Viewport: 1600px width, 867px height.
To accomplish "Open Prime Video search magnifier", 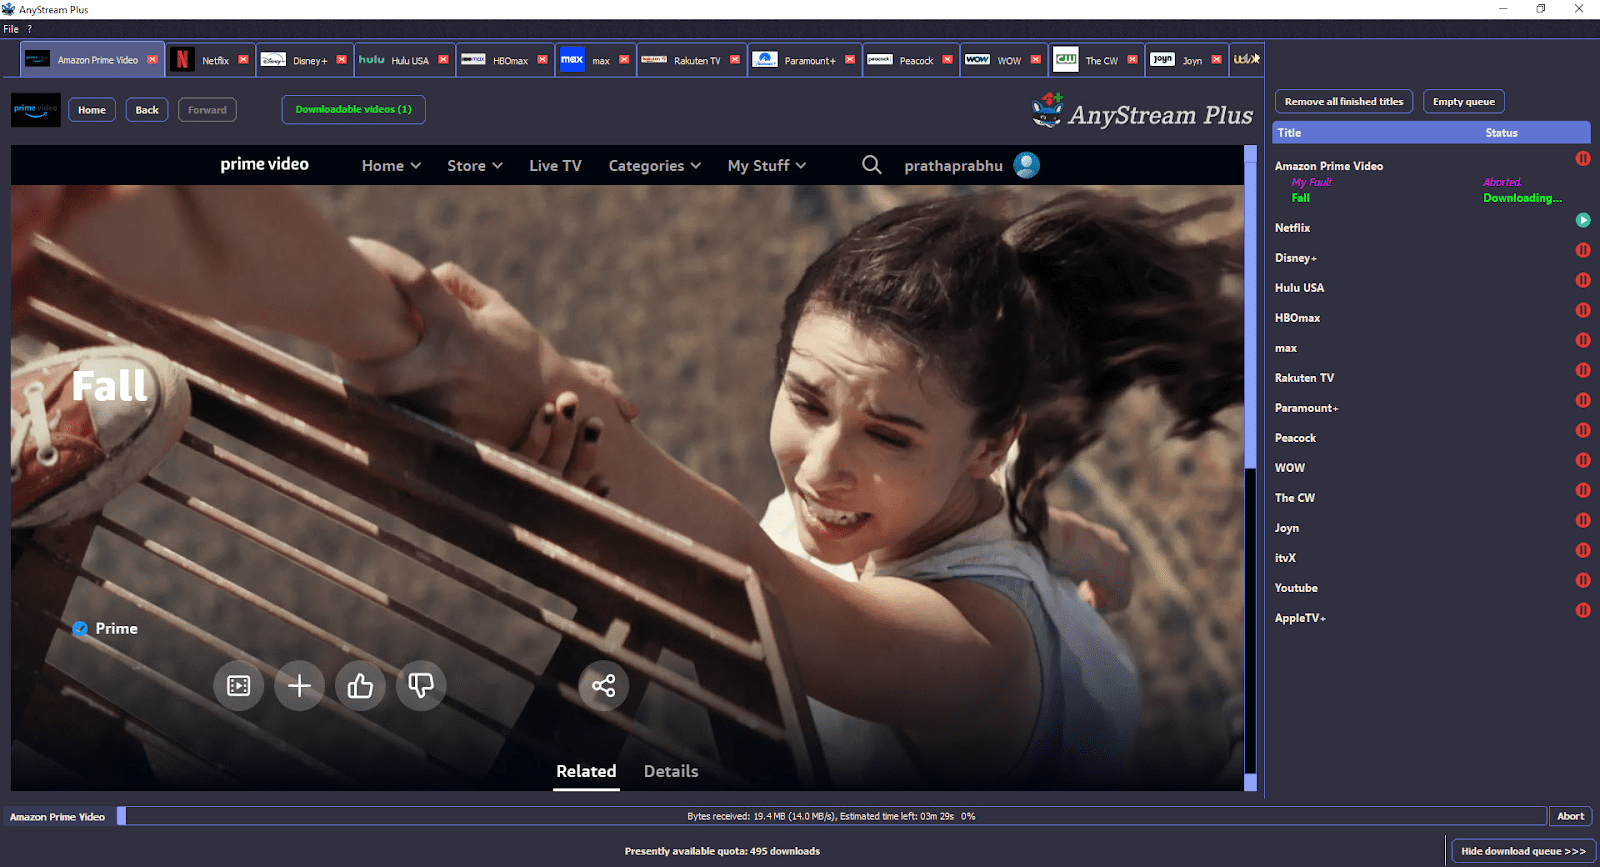I will point(872,165).
